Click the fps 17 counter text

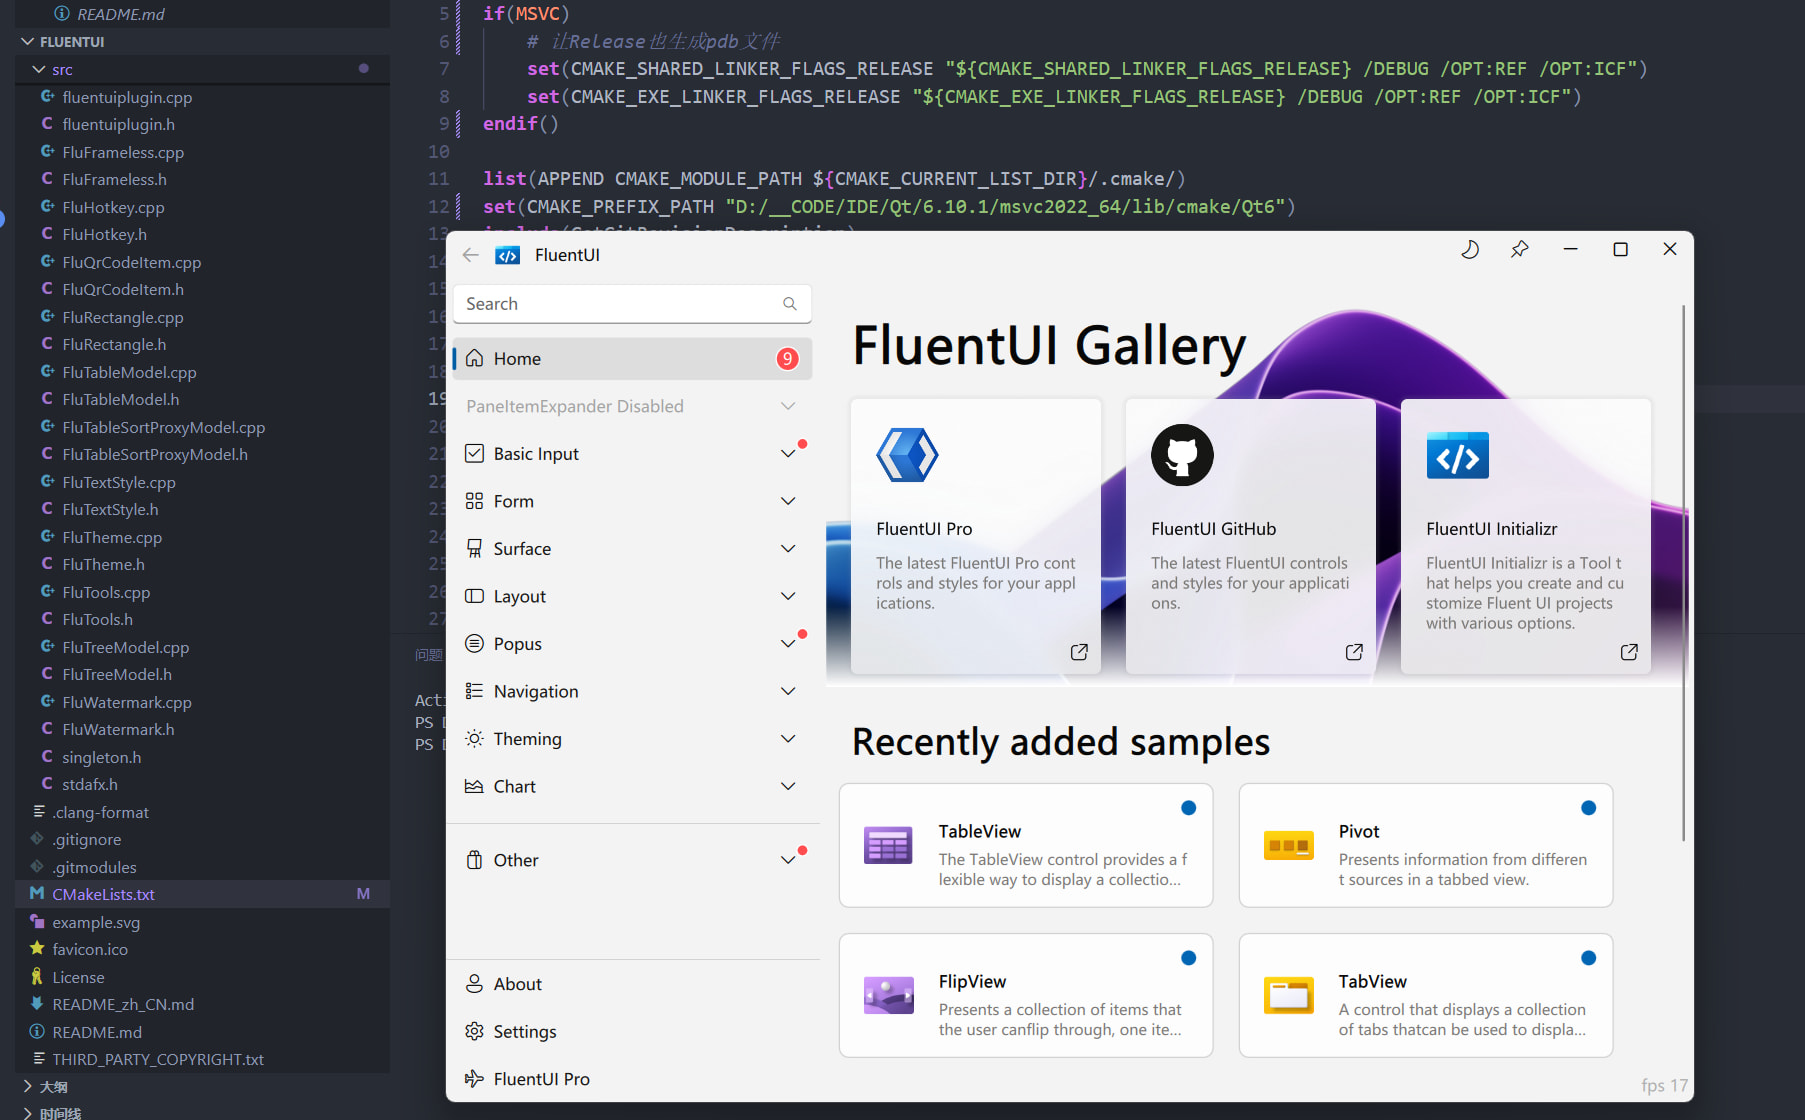tap(1664, 1086)
